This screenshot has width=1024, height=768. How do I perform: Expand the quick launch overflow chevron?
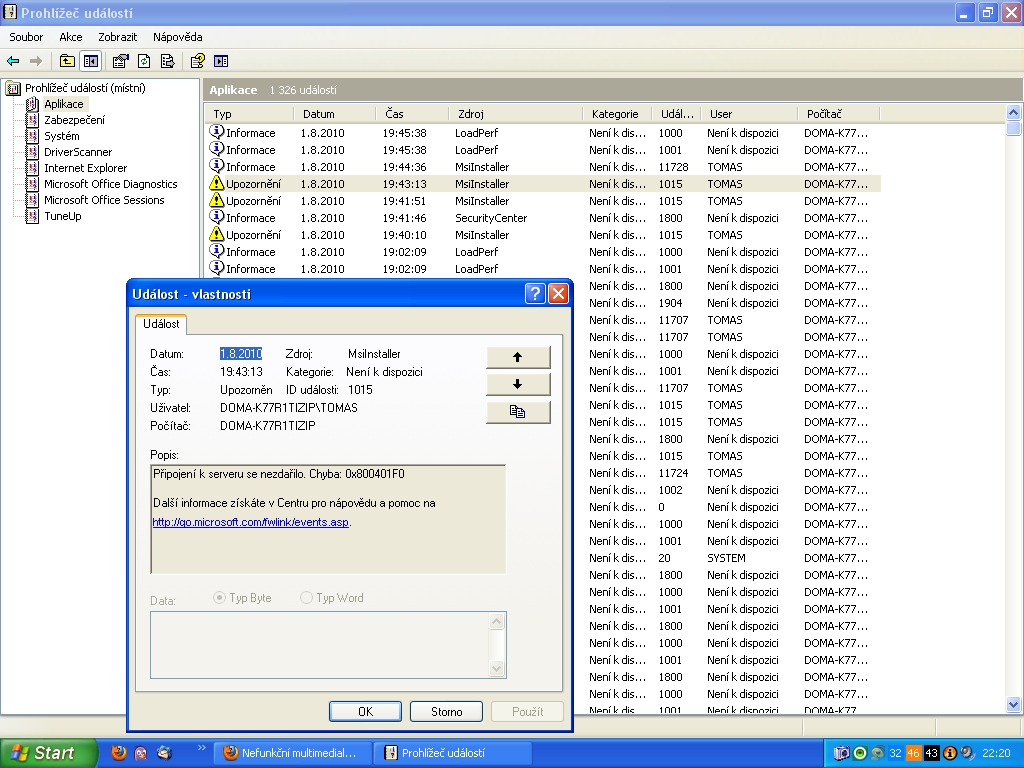[201, 748]
